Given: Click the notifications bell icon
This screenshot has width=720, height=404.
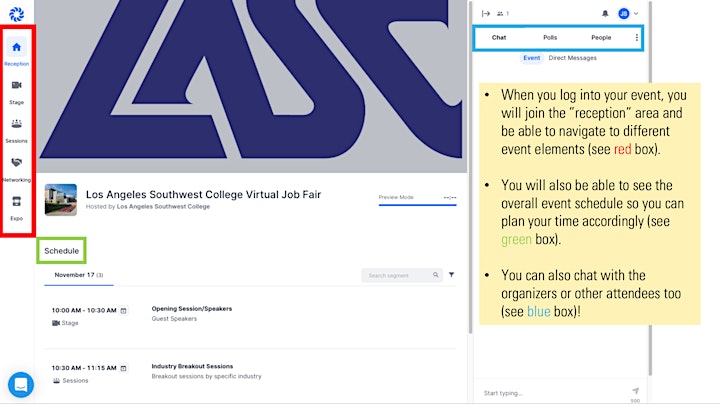Looking at the screenshot, I should (605, 14).
